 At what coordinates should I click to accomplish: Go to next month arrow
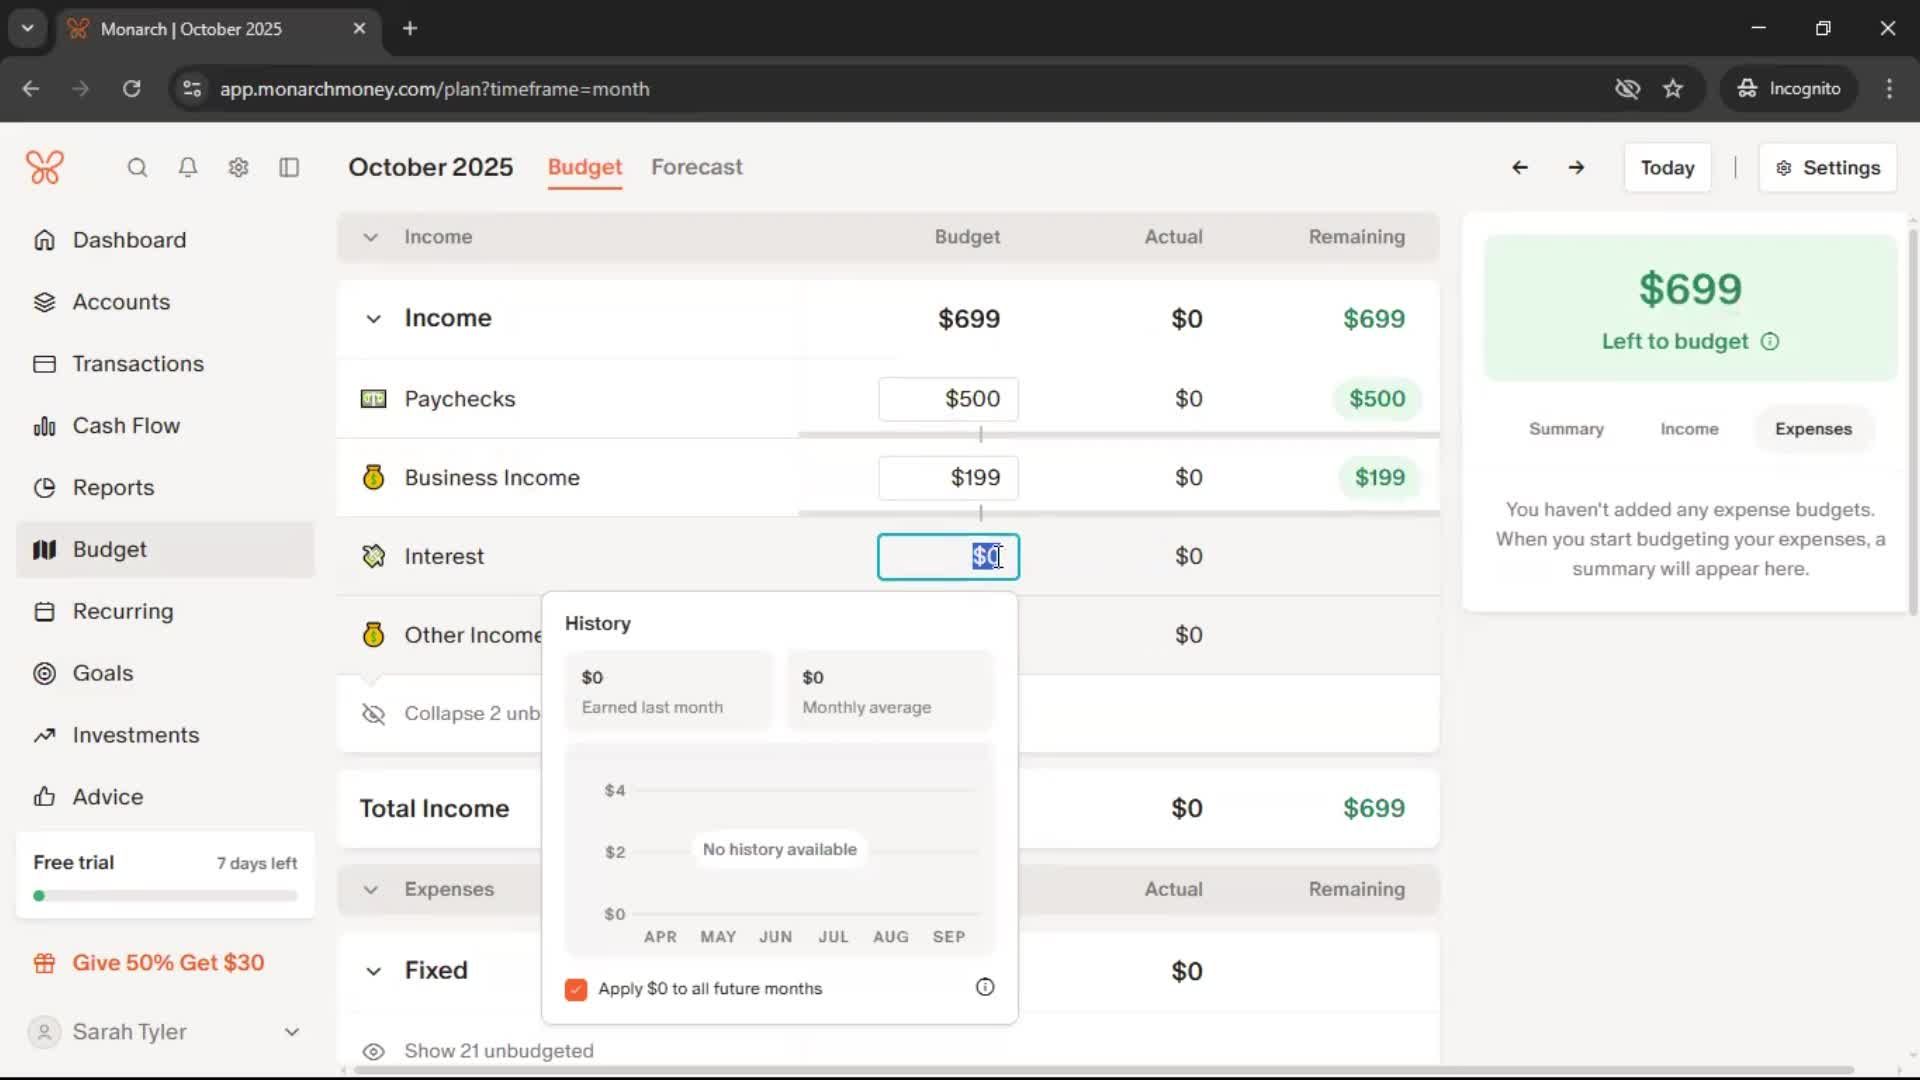(1576, 167)
